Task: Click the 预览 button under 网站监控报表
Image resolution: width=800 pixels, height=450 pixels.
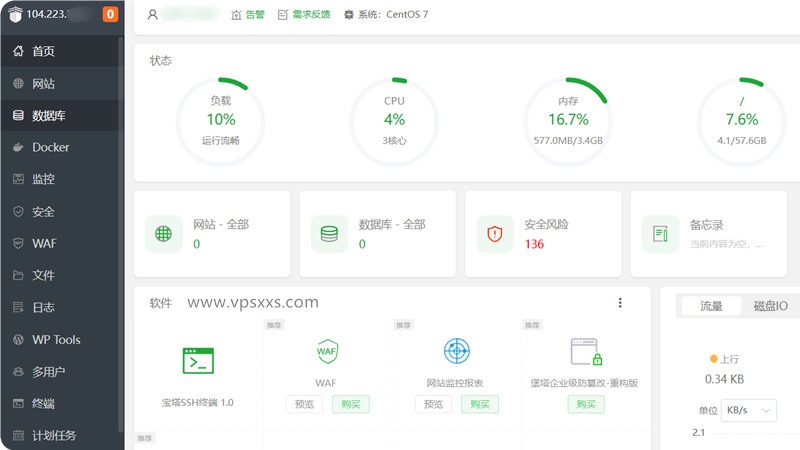Action: pyautogui.click(x=433, y=404)
